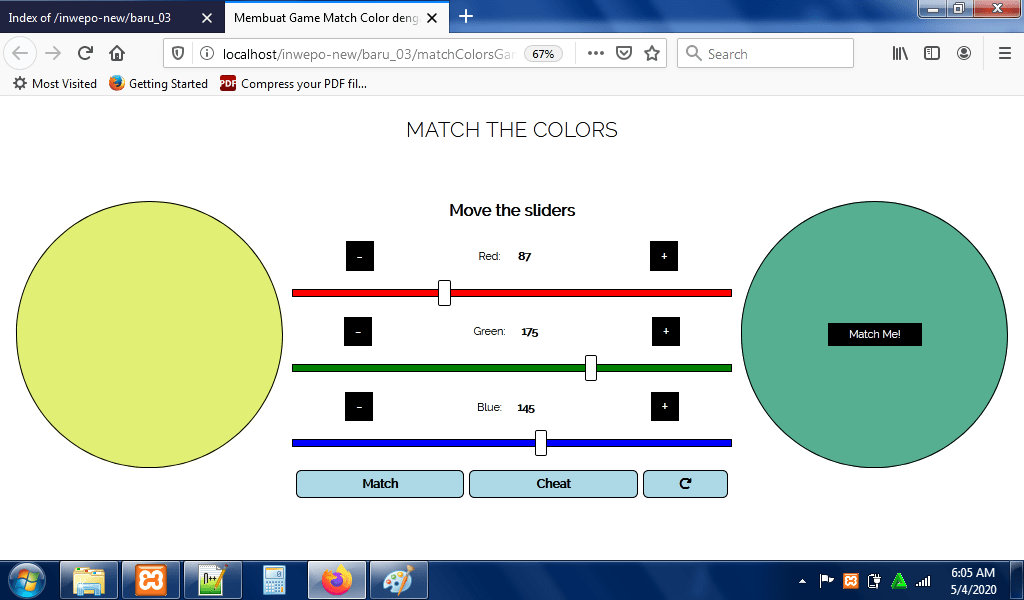This screenshot has width=1024, height=600.
Task: Open Windows Explorer from the taskbar
Action: [x=89, y=580]
